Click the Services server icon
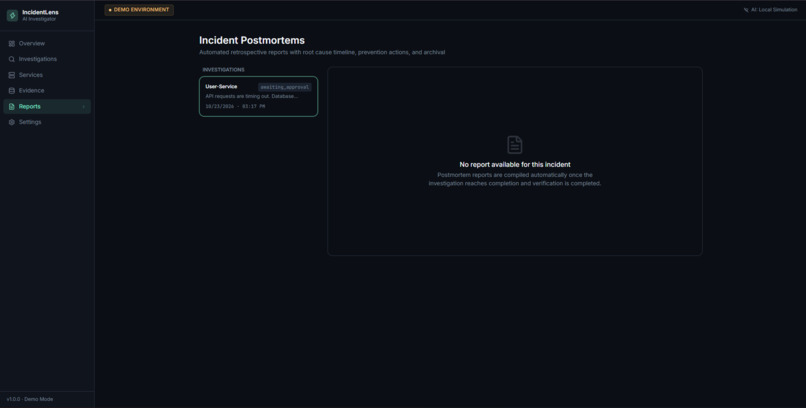Viewport: 806px width, 408px height. [12, 75]
